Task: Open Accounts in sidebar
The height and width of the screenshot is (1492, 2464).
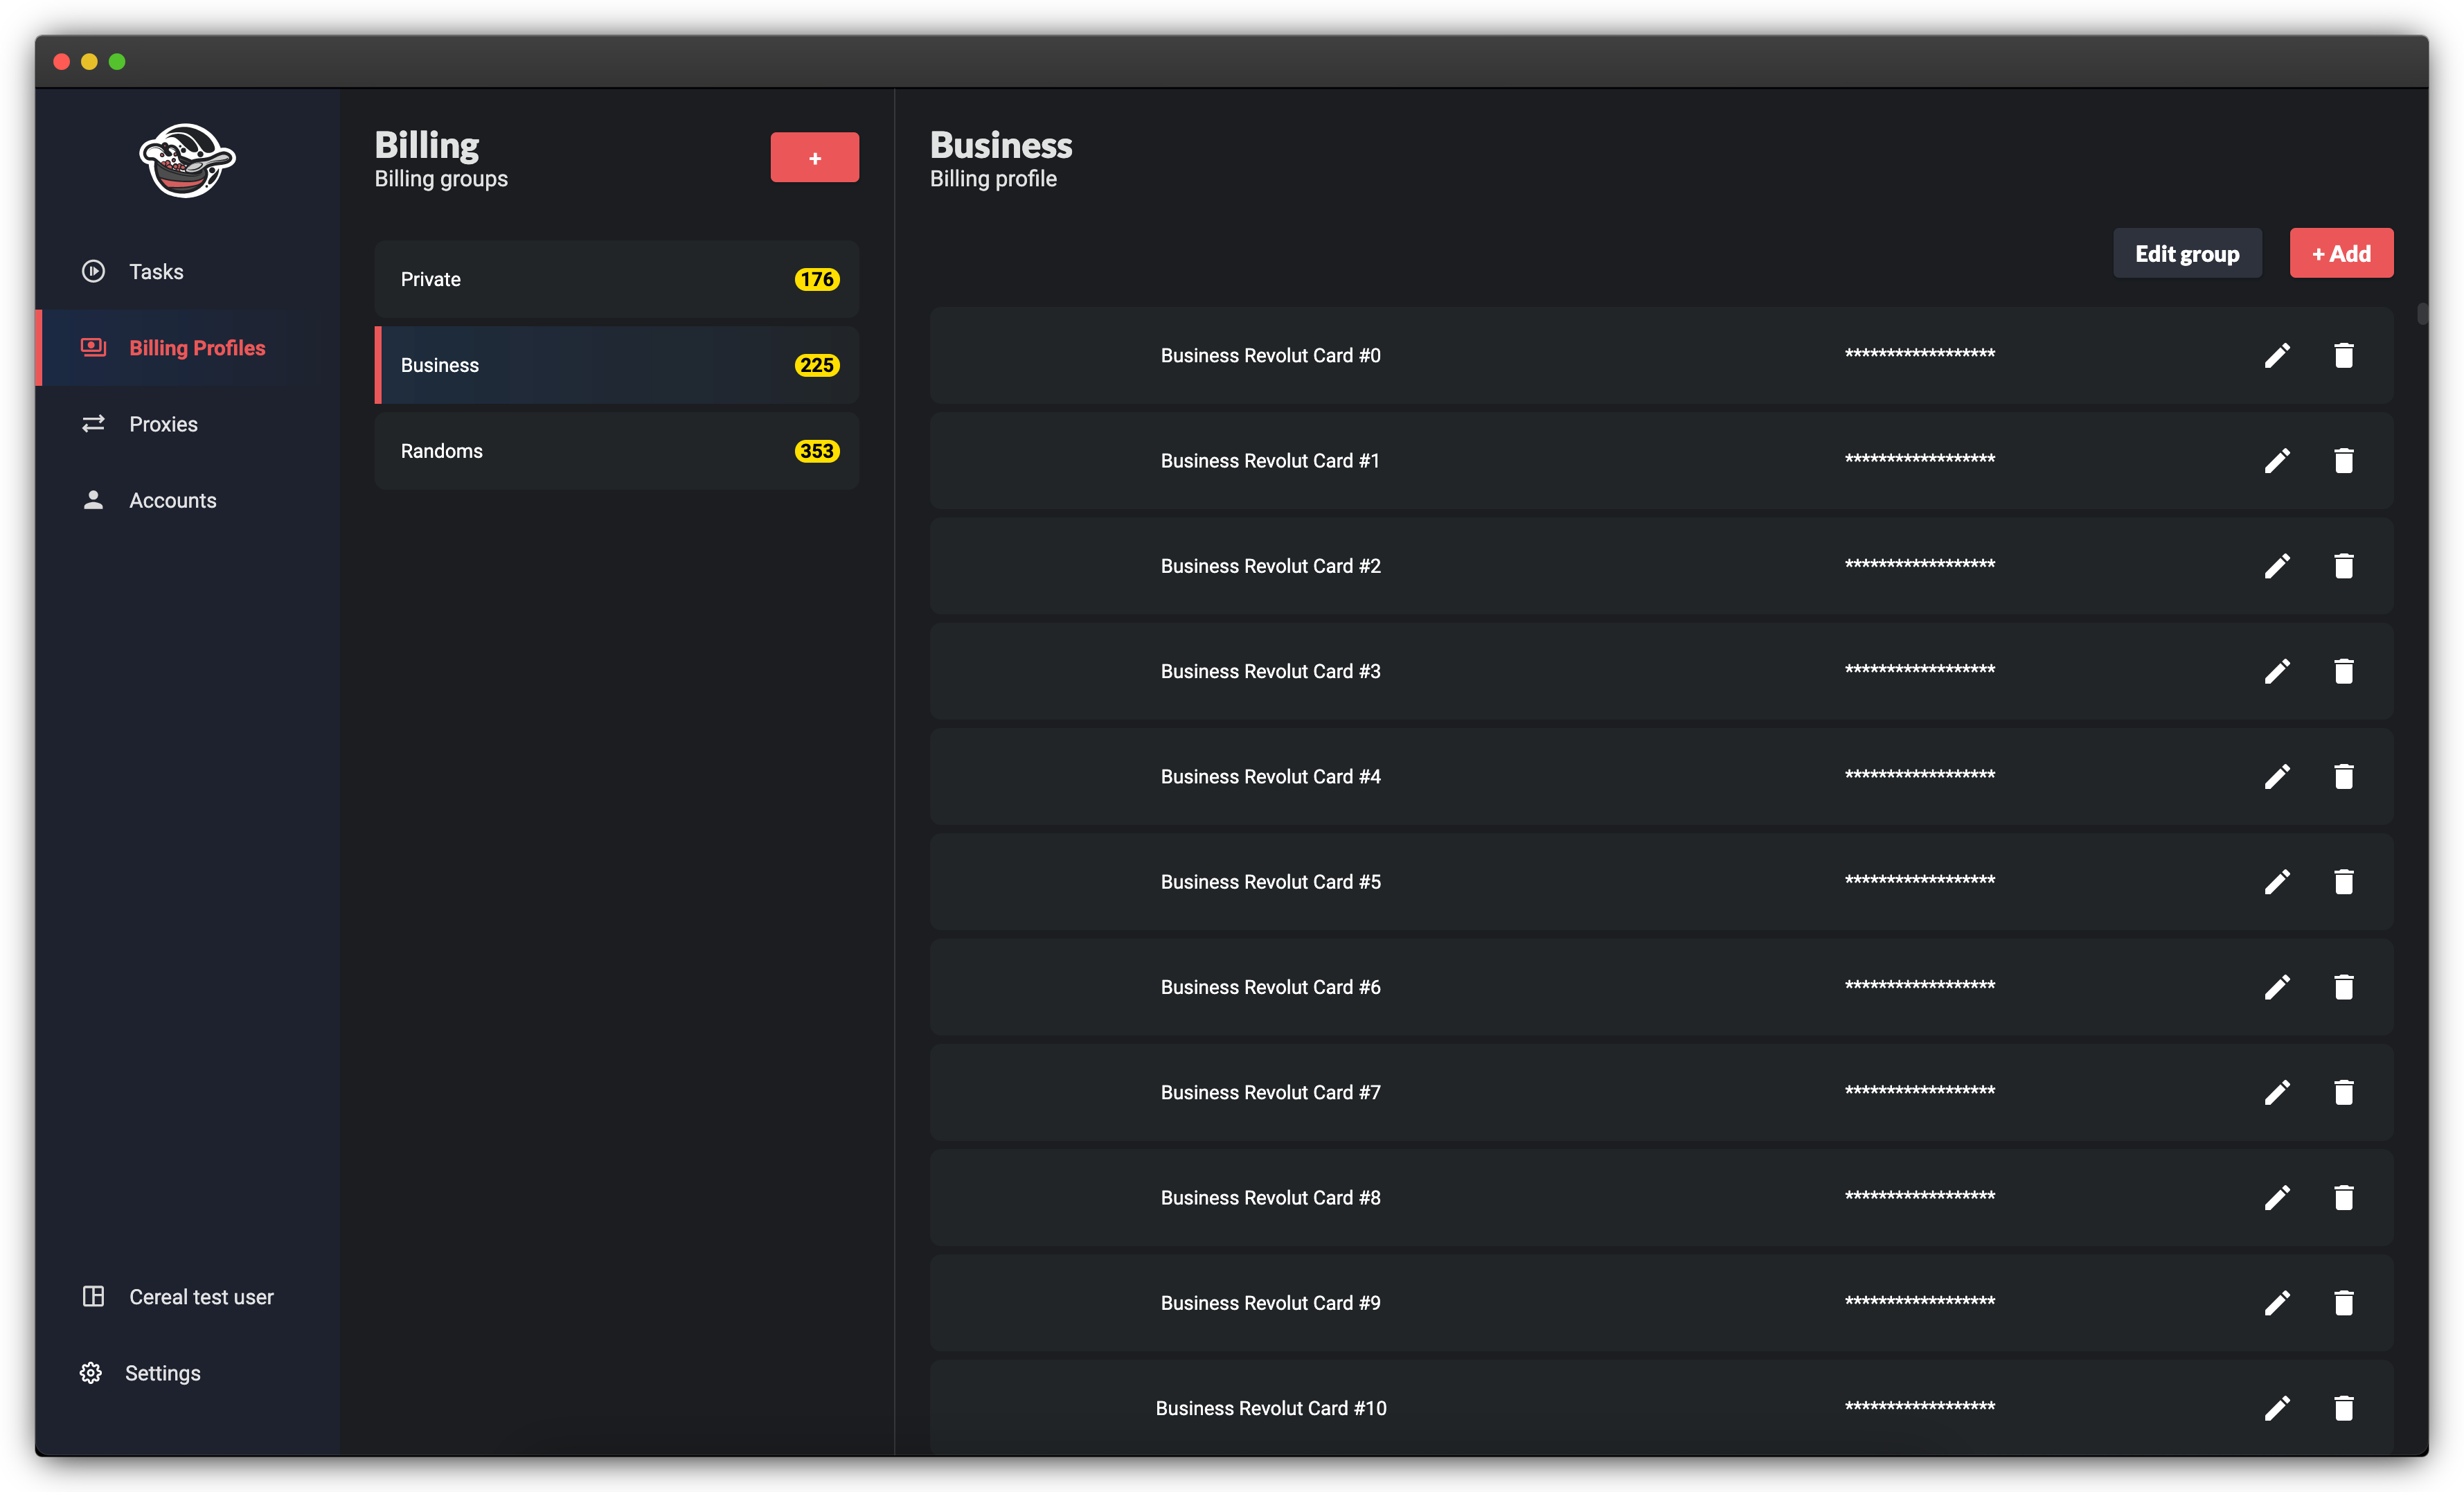Action: coord(172,500)
